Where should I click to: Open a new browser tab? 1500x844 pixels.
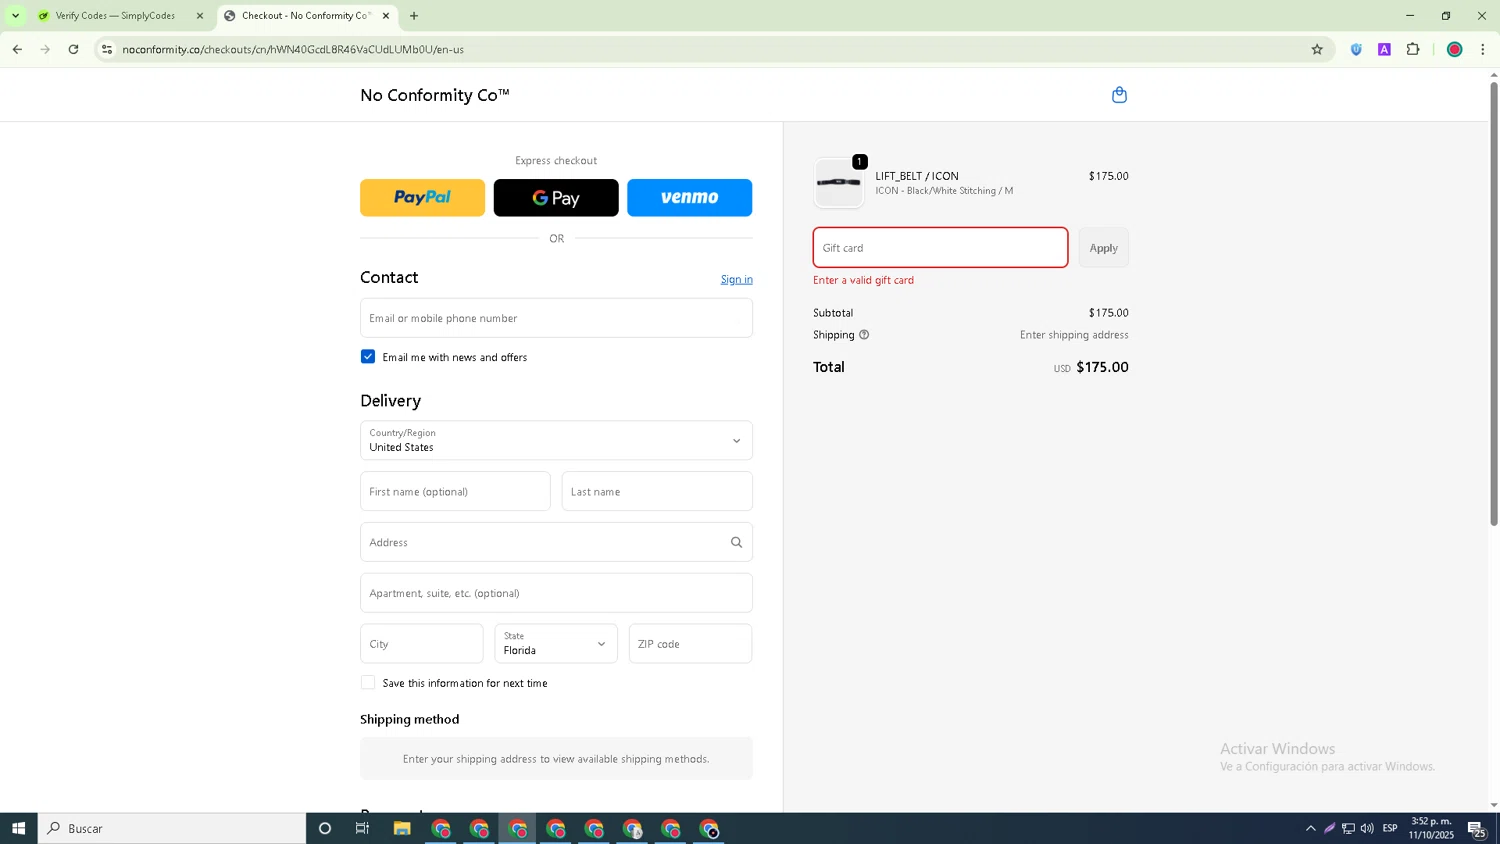[414, 16]
